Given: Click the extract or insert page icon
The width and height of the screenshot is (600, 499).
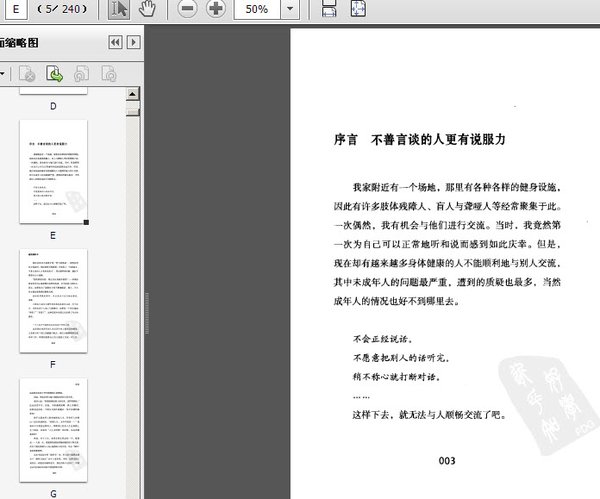Looking at the screenshot, I should point(54,73).
